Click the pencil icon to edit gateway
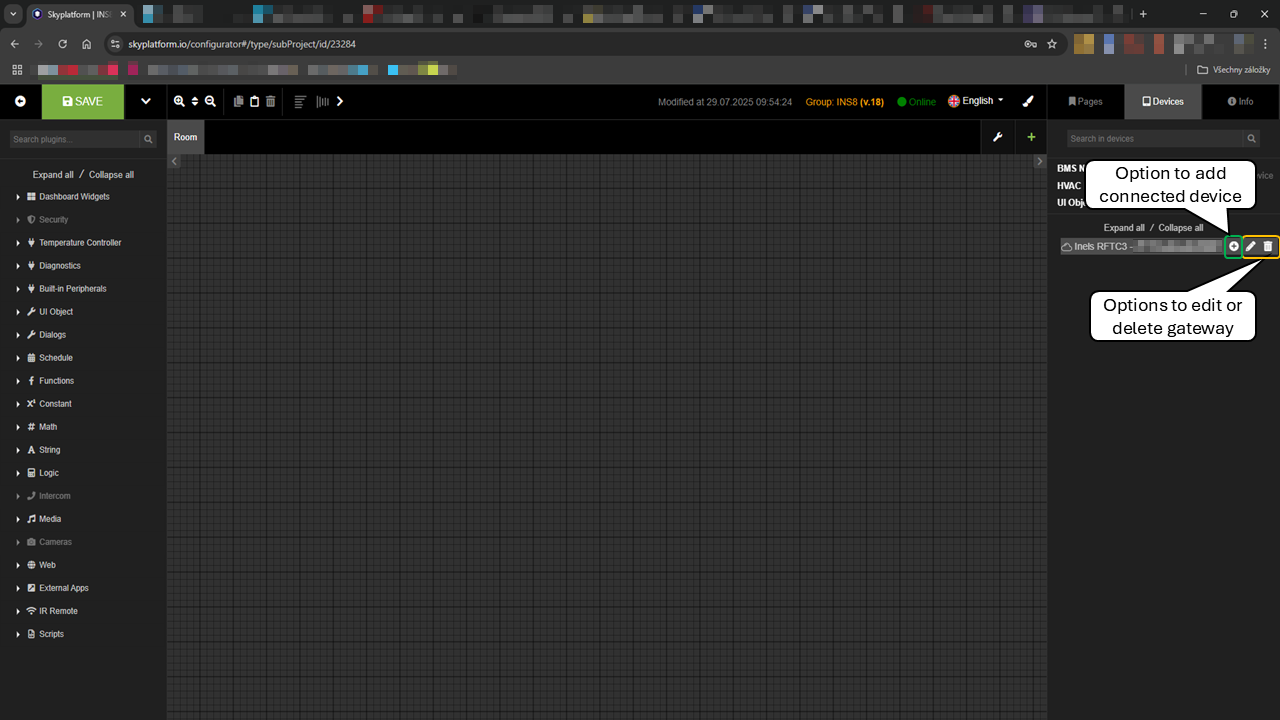This screenshot has width=1280, height=720. [1251, 246]
